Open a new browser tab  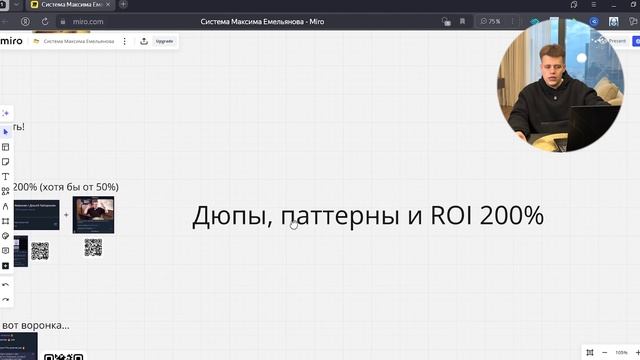pos(123,4)
